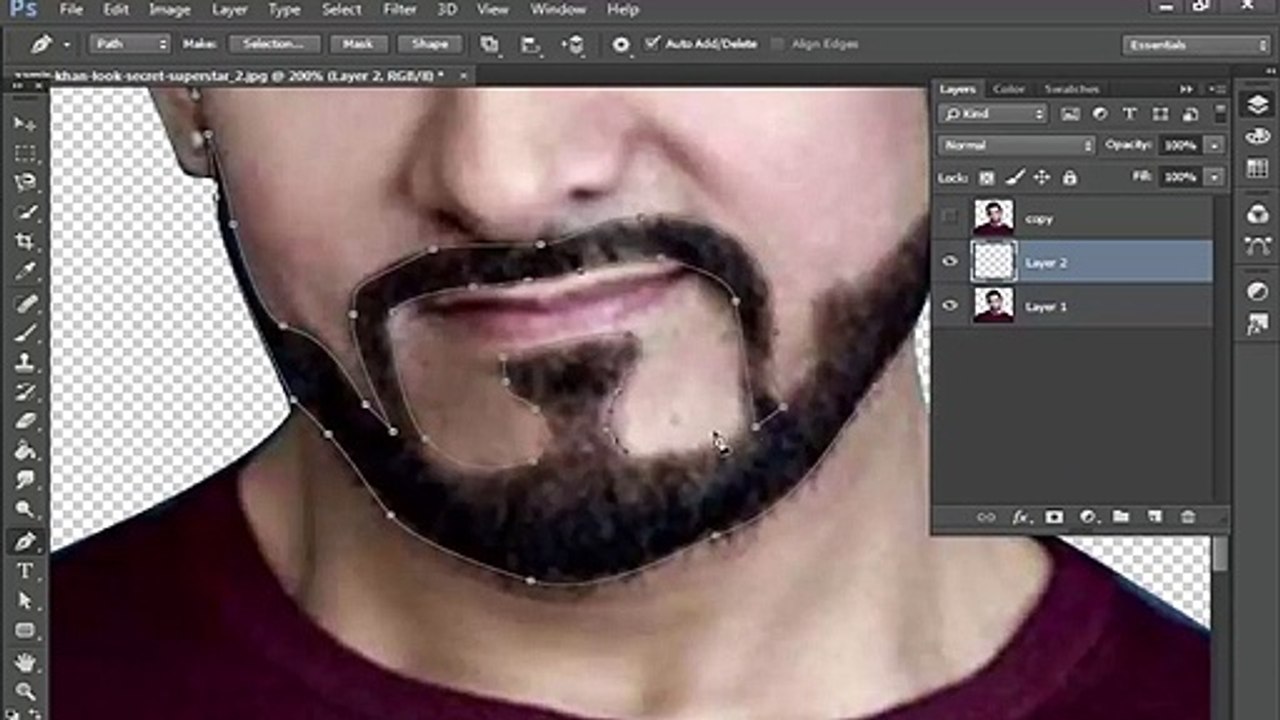The height and width of the screenshot is (720, 1280).
Task: Collapse panels with double-arrow icon
Action: [1186, 89]
